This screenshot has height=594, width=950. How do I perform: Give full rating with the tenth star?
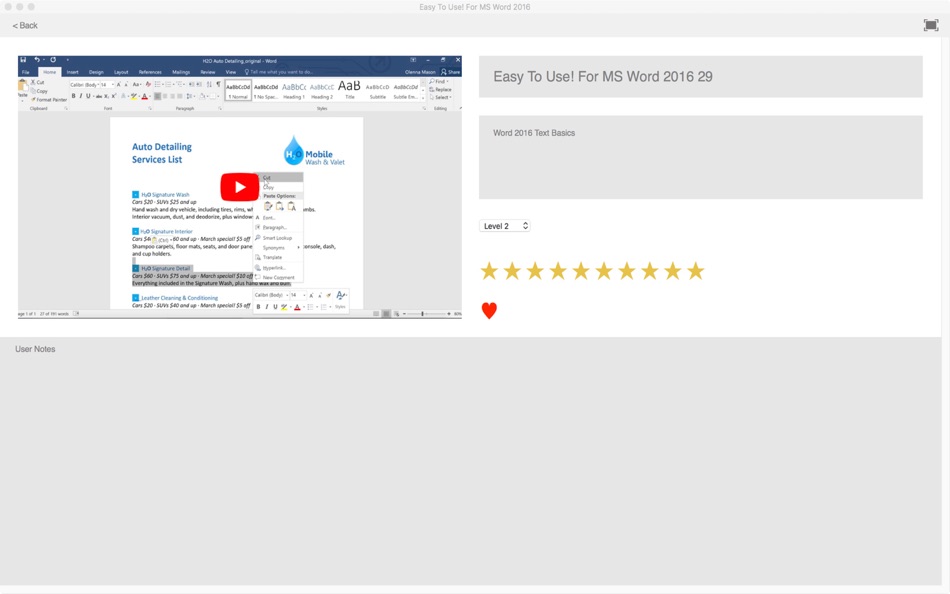pos(696,271)
